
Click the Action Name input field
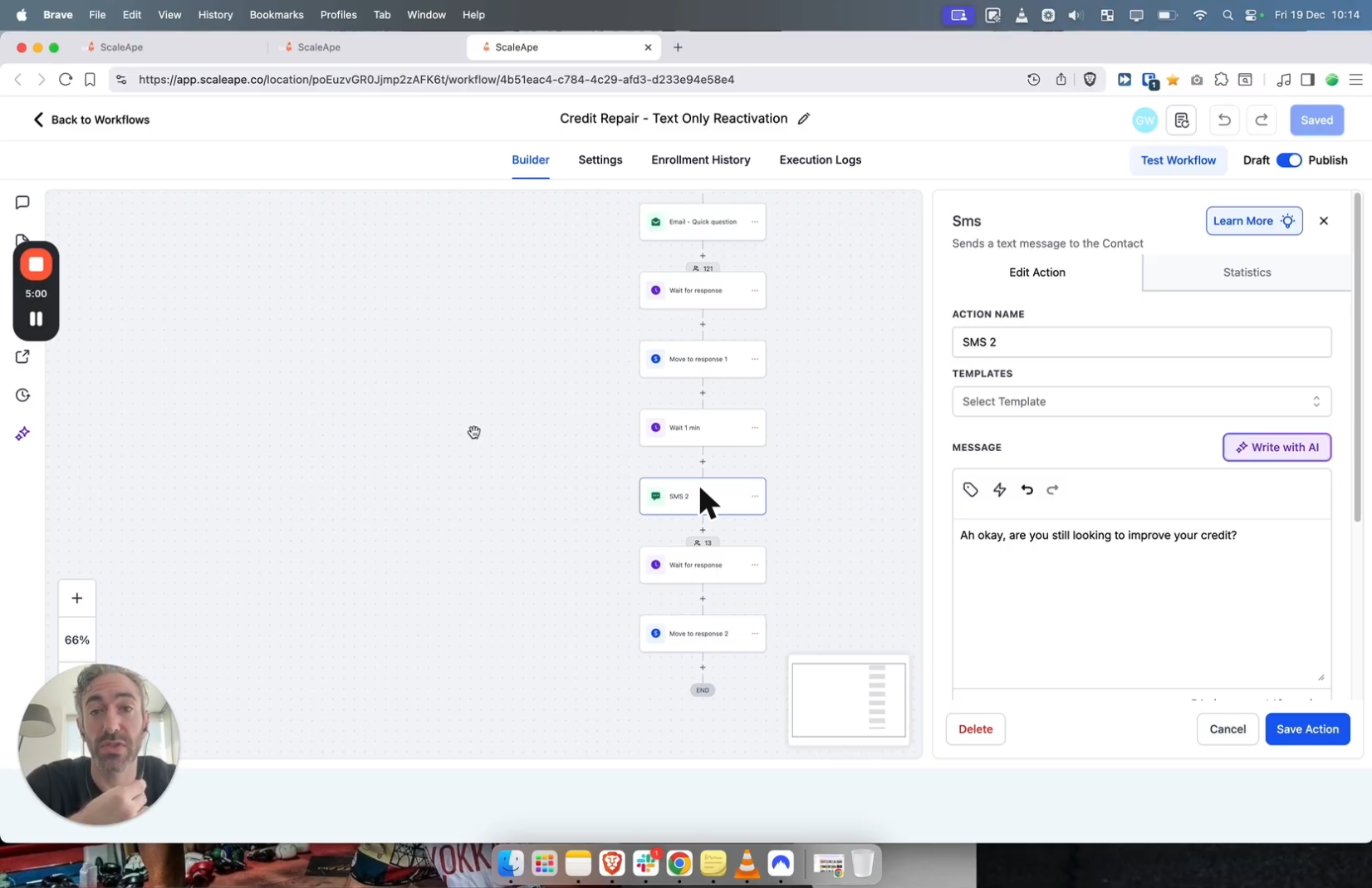1141,342
